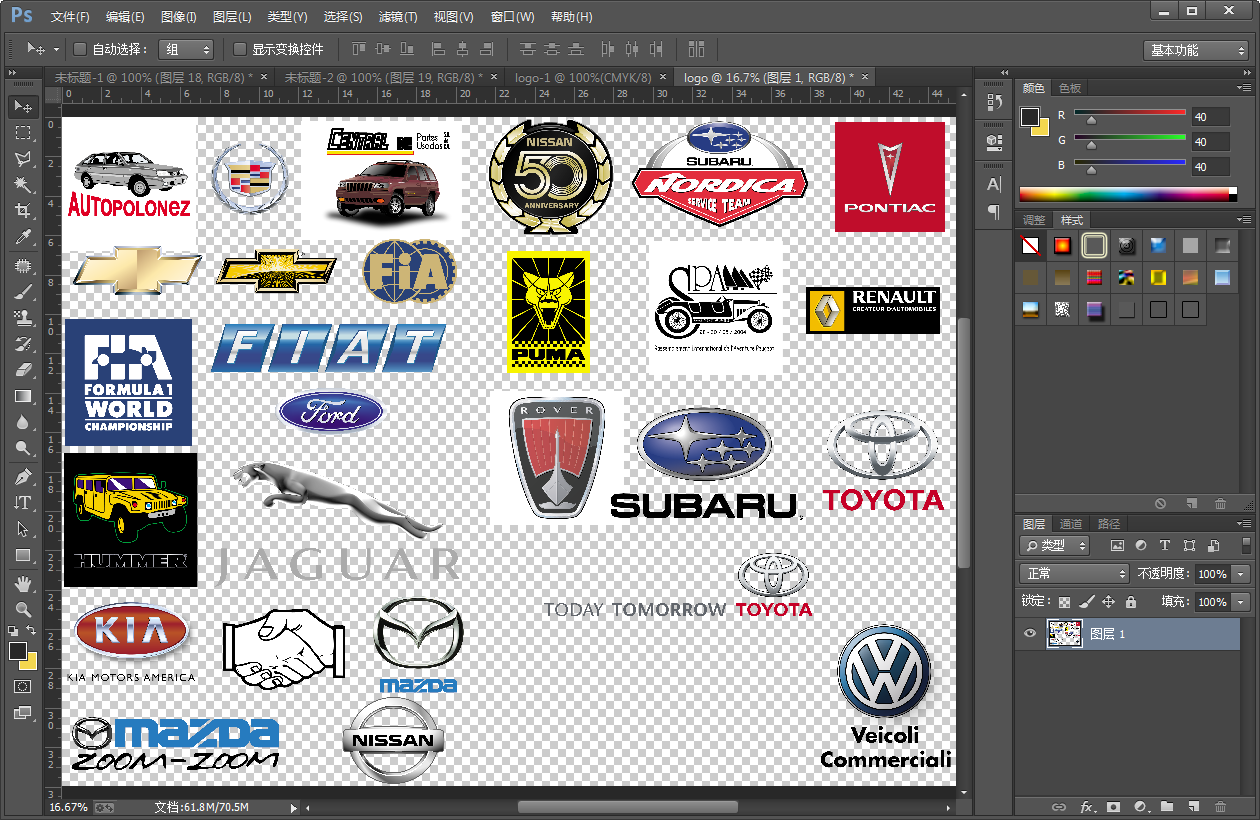Viewport: 1260px width, 820px height.
Task: Select the Clone Stamp tool
Action: pyautogui.click(x=23, y=318)
